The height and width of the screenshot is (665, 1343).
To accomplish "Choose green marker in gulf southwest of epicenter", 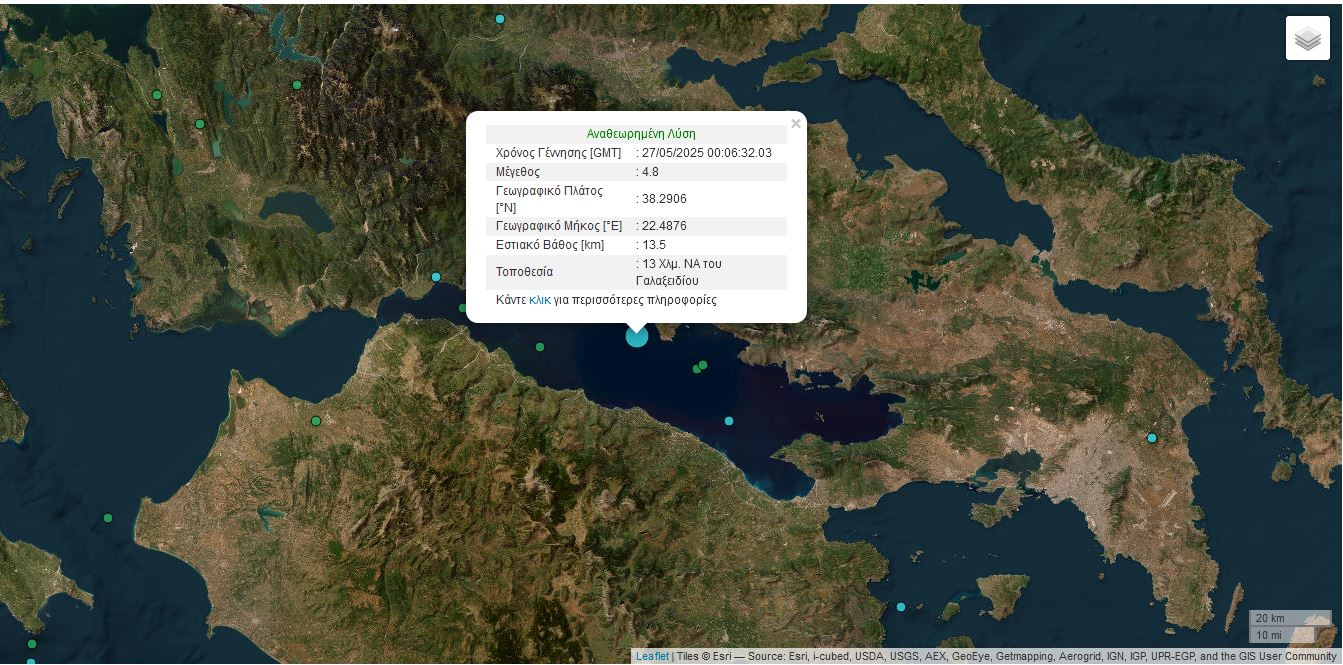I will [x=540, y=347].
